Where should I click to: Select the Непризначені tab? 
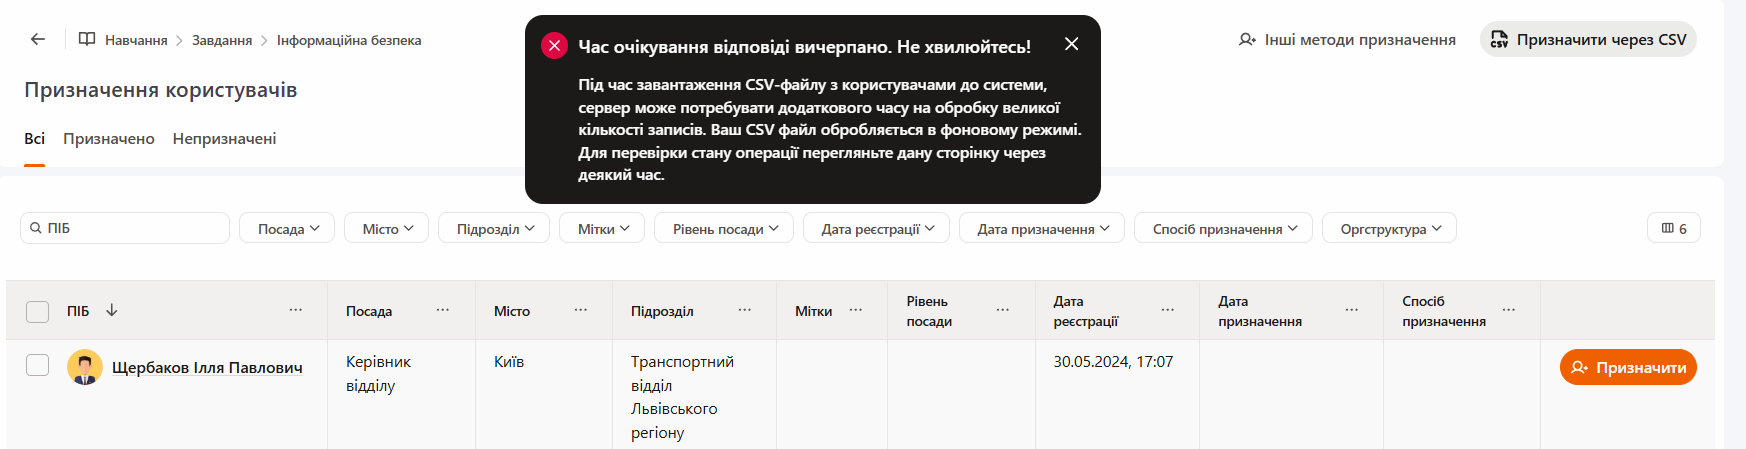[x=224, y=139]
